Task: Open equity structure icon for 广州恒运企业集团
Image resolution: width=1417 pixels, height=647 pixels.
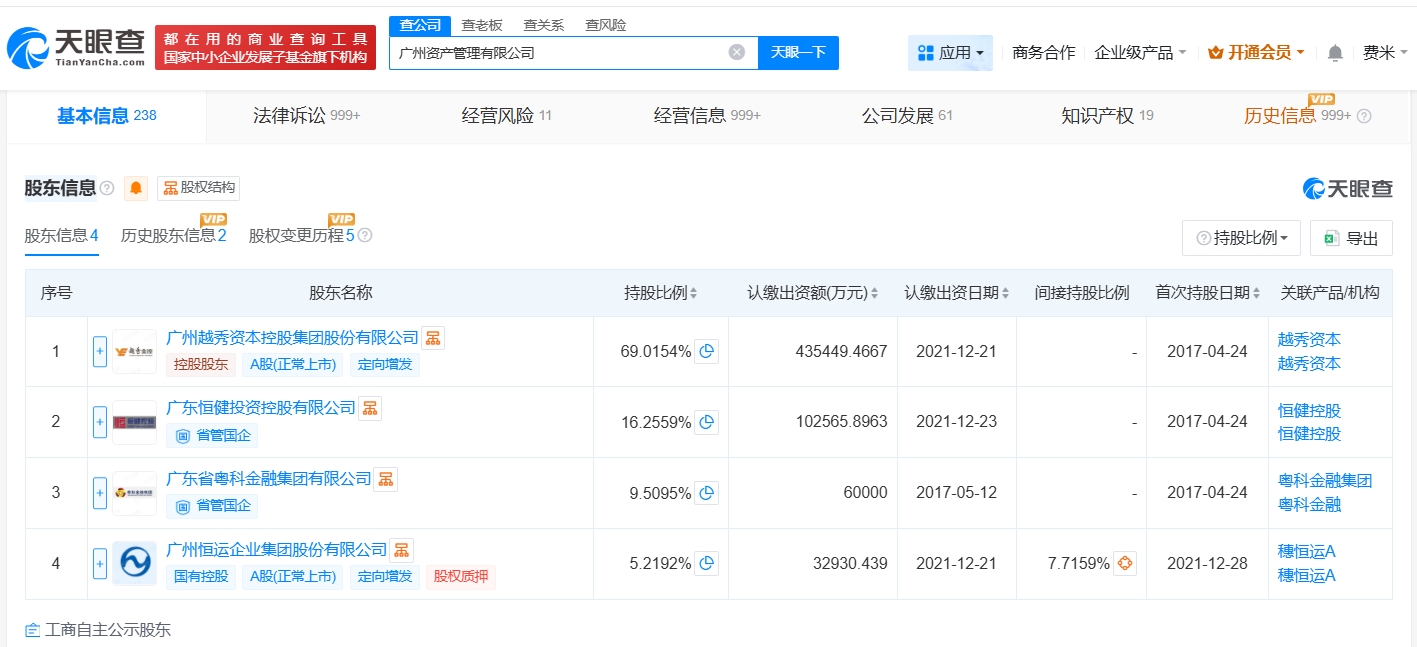Action: coord(401,550)
